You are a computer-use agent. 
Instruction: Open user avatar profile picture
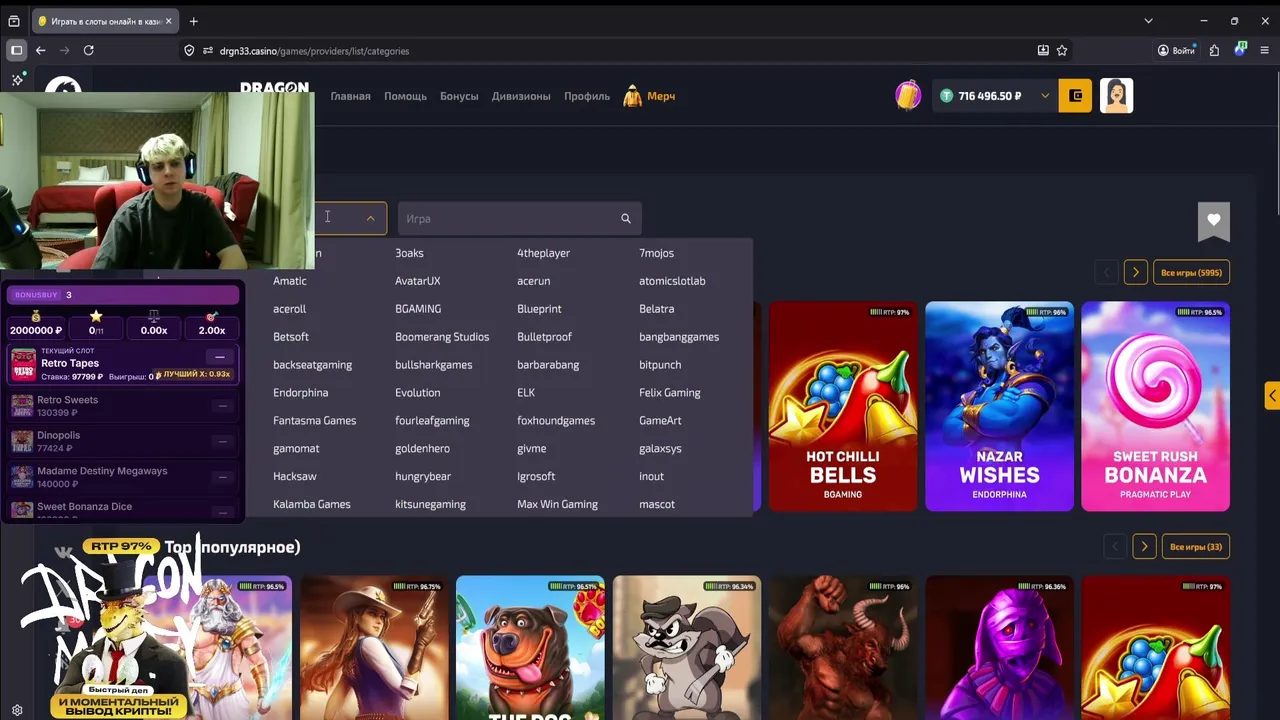pos(1117,96)
